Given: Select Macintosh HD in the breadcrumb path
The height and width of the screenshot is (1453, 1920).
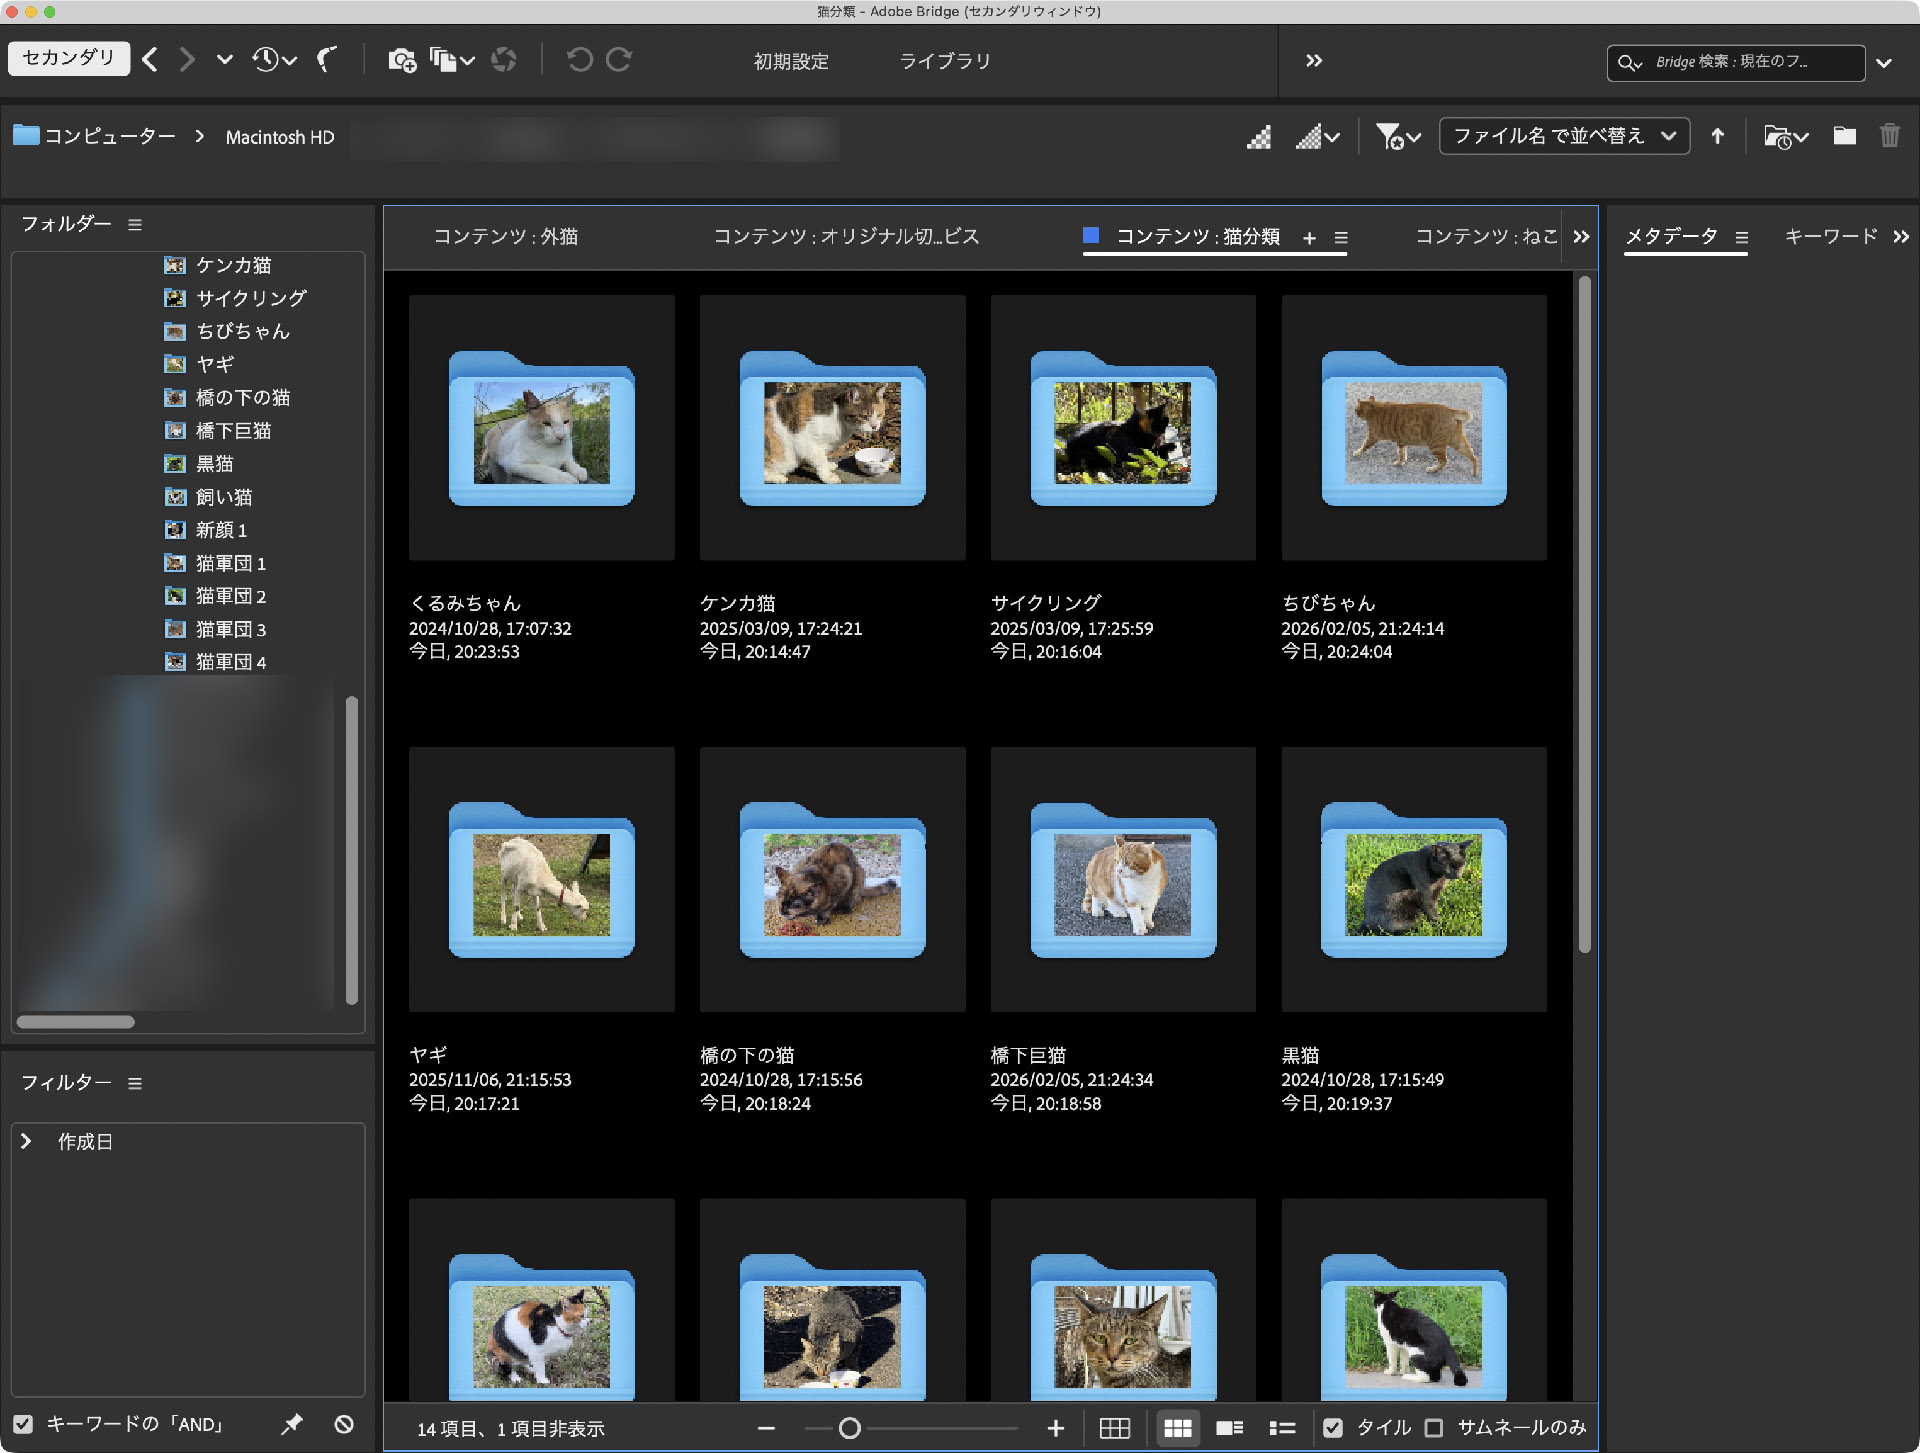Looking at the screenshot, I should [280, 136].
